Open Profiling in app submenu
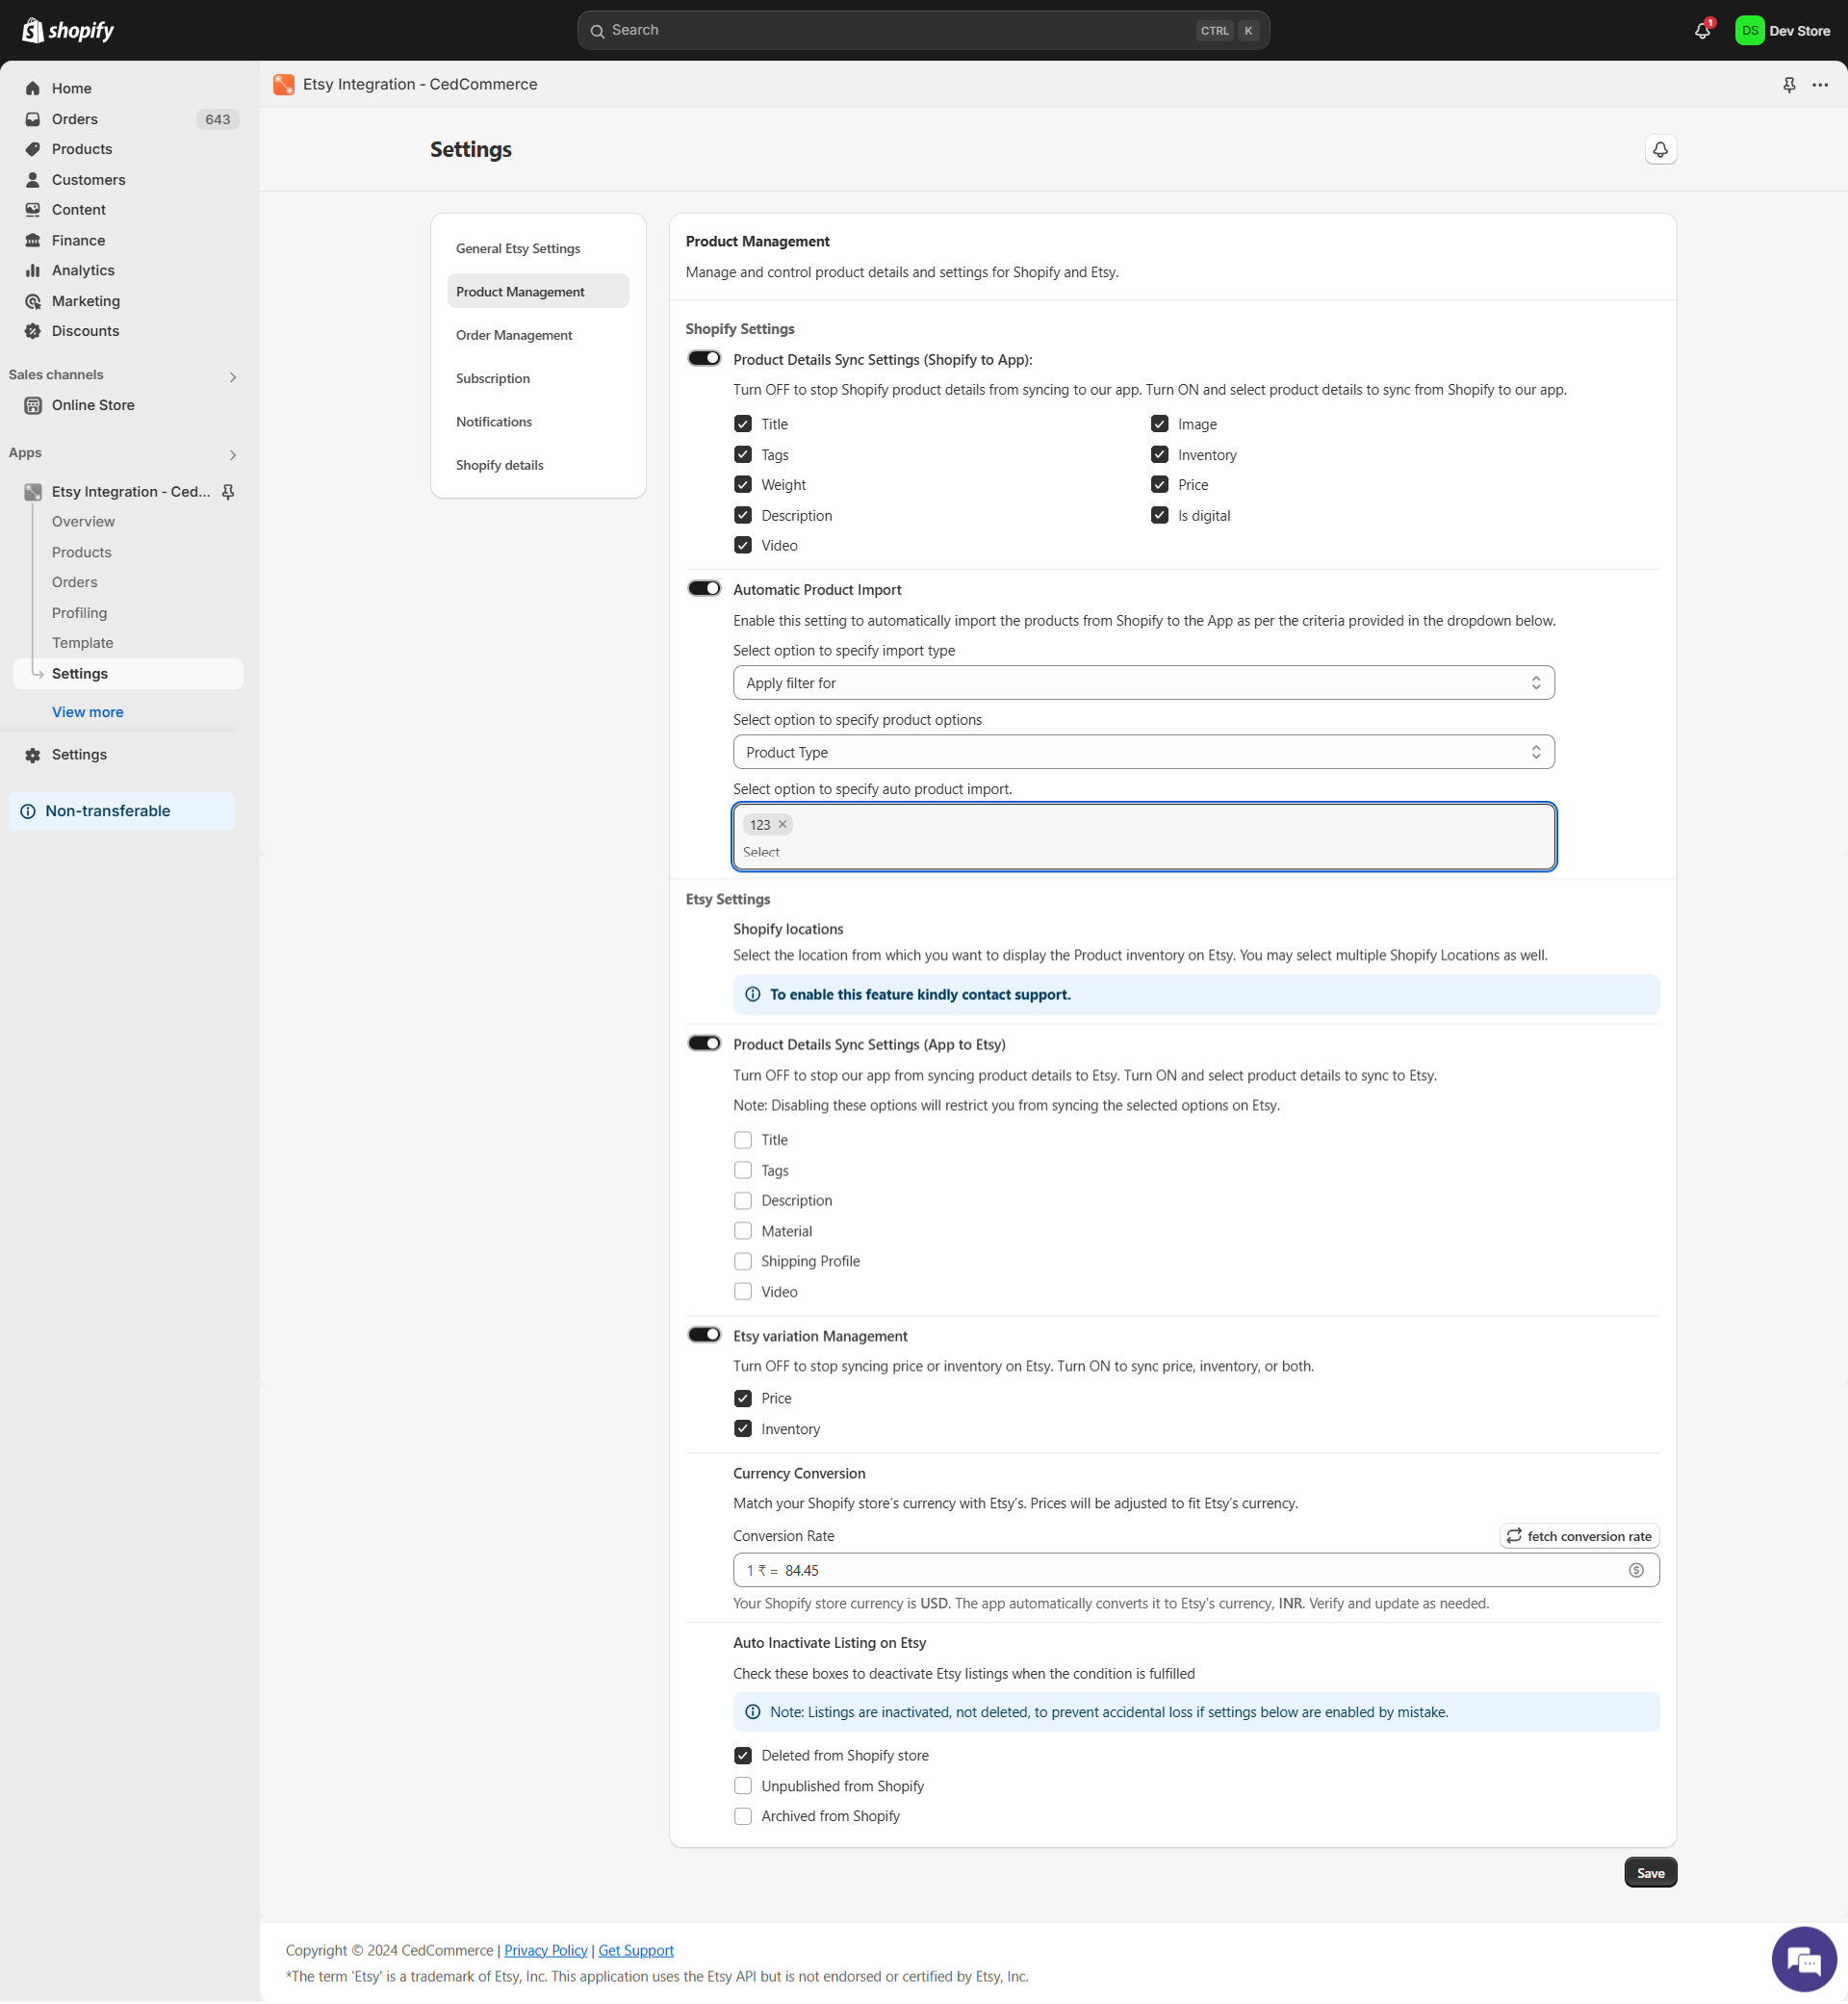This screenshot has width=1848, height=2004. (x=79, y=613)
